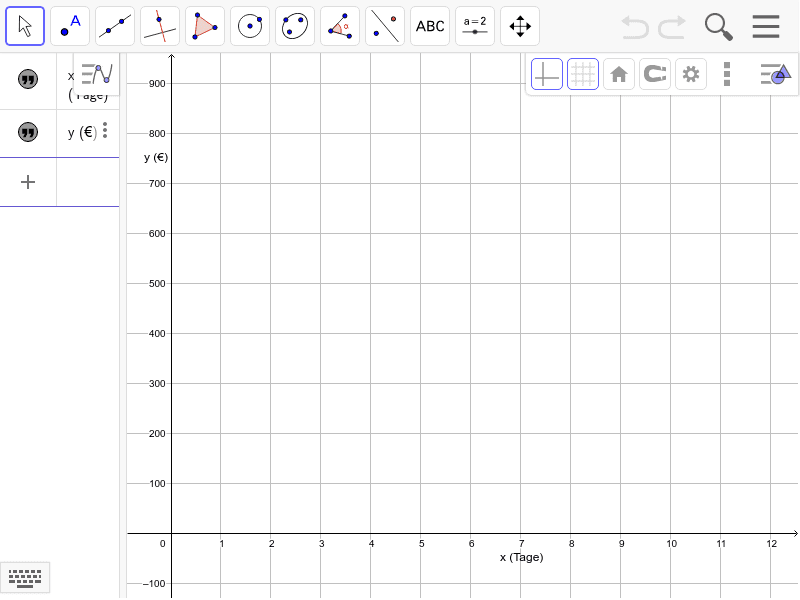800x600 pixels.
Task: Toggle visibility of x (Tage) text
Action: tap(28, 79)
